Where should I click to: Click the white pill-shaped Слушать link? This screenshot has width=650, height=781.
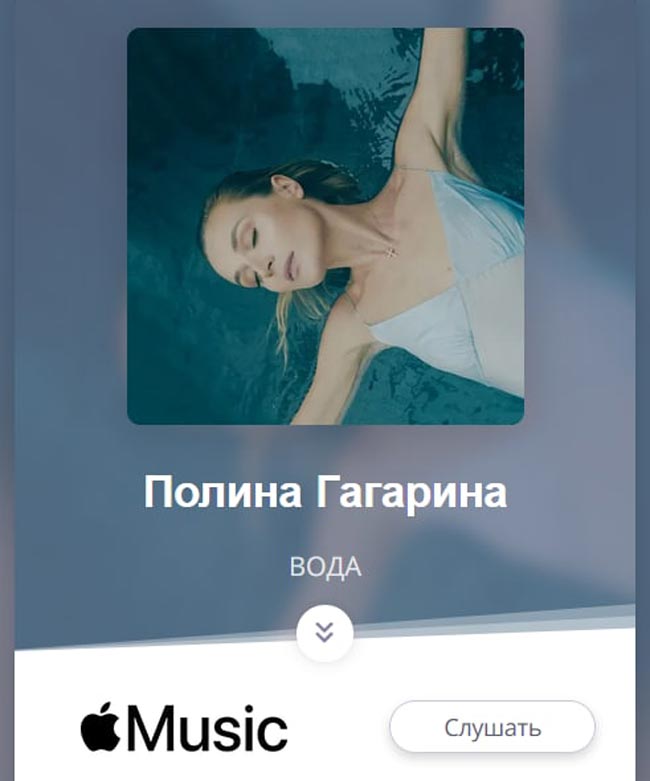(x=492, y=727)
